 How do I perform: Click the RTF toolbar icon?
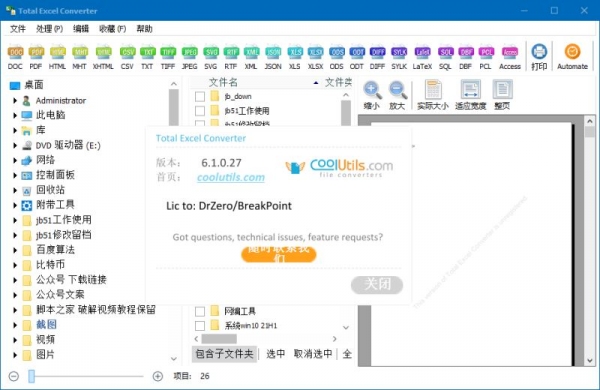click(x=231, y=57)
